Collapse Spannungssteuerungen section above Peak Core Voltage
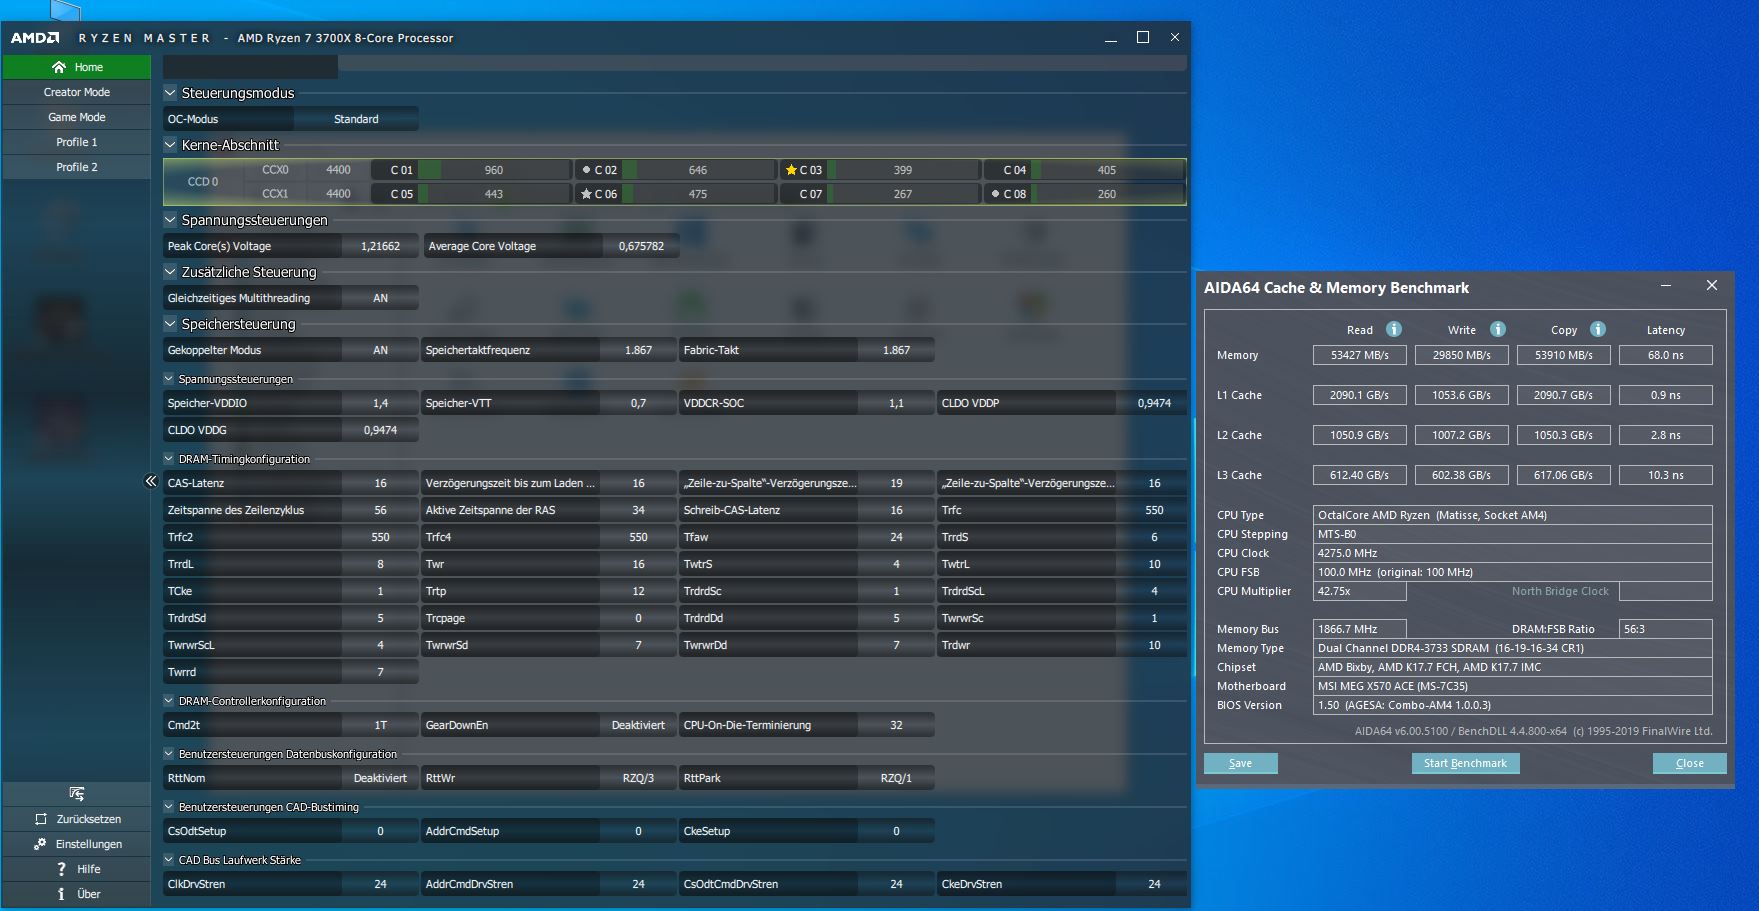The image size is (1759, 911). [x=170, y=220]
